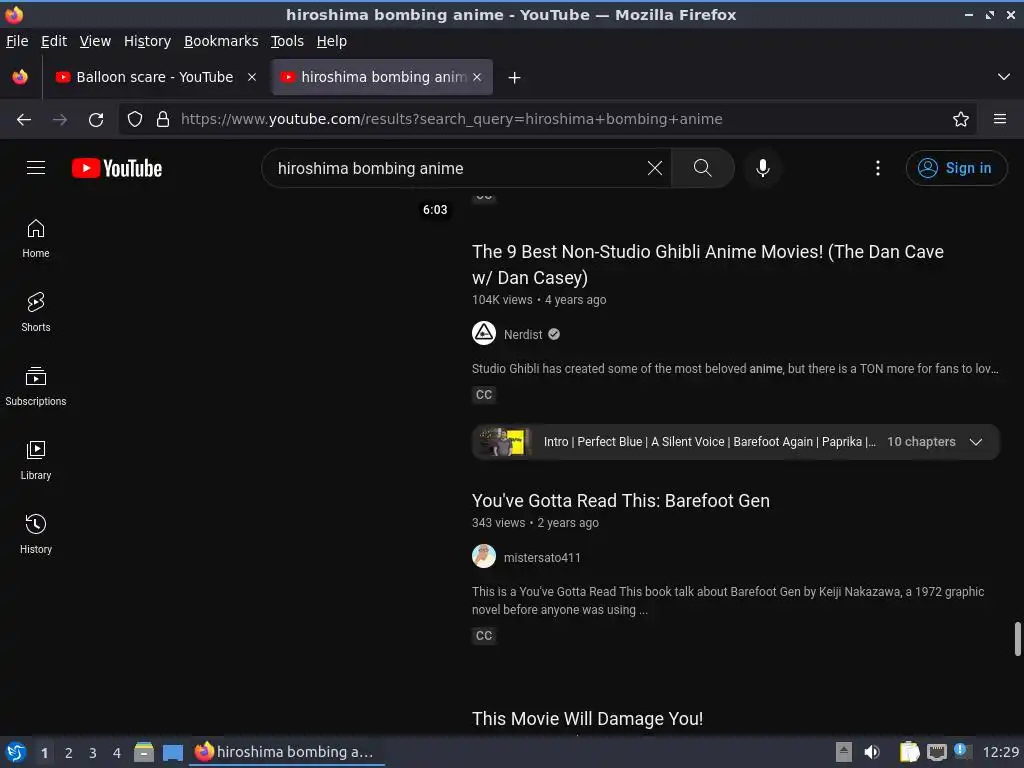Open the Edit menu

click(x=54, y=41)
